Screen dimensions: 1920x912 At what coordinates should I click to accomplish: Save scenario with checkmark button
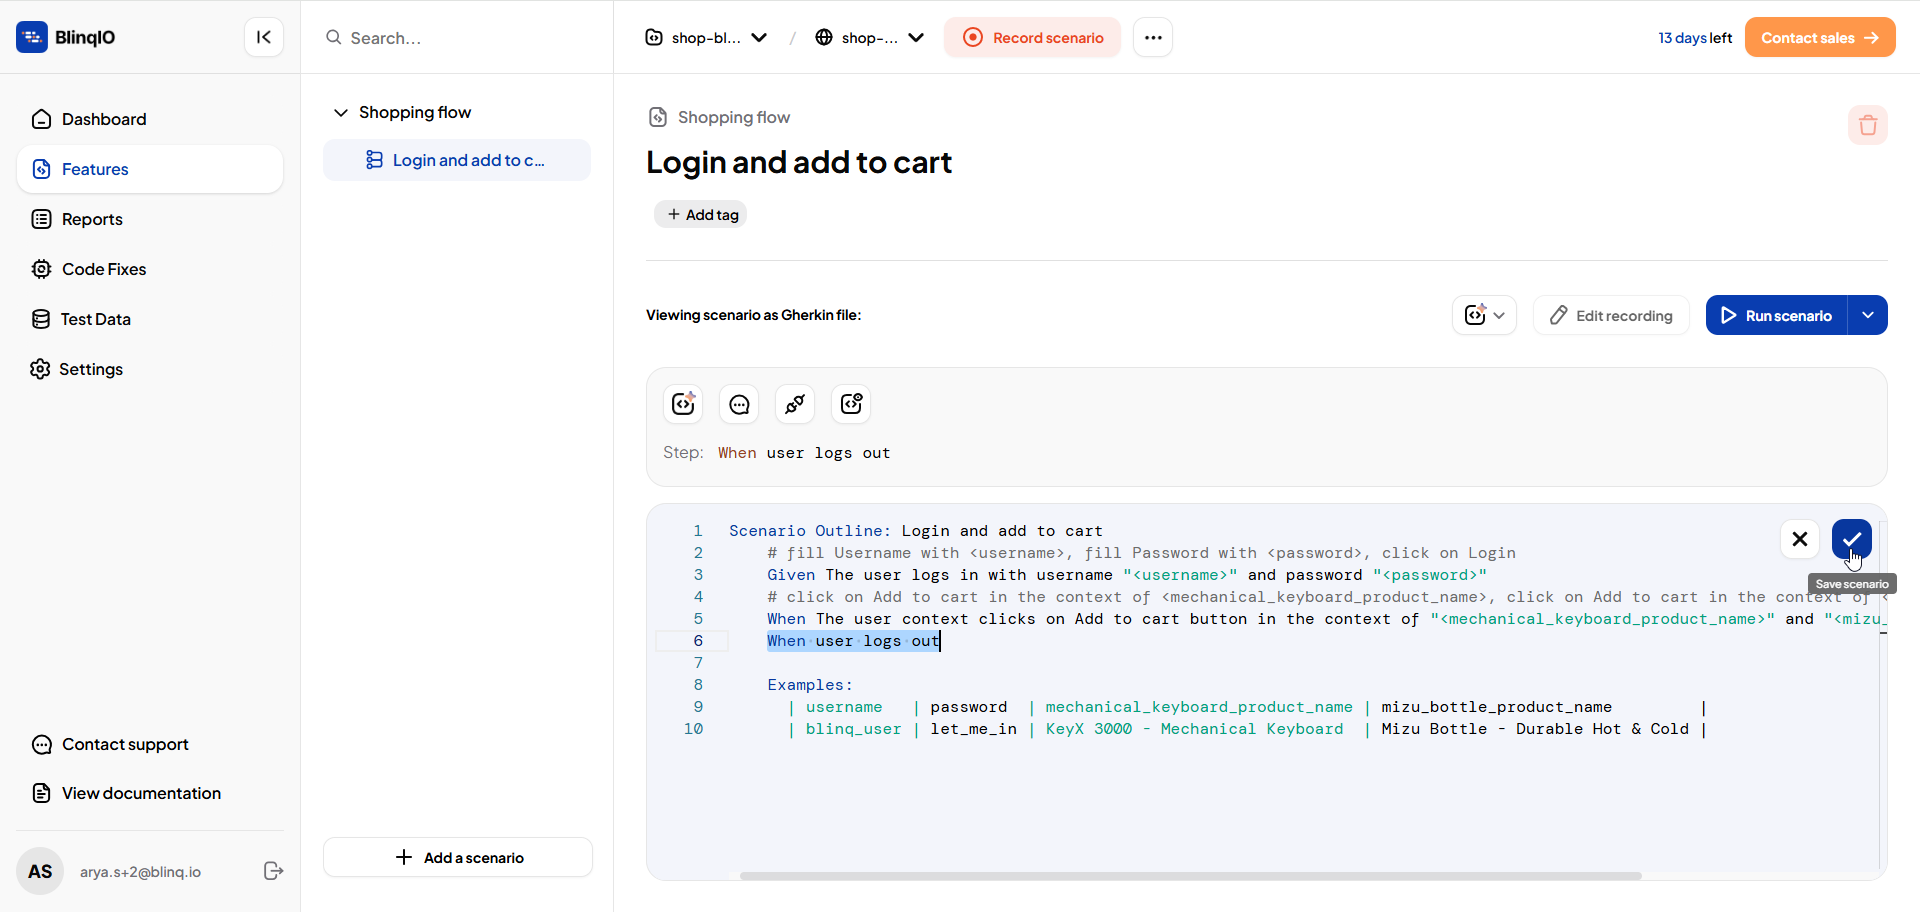[1852, 539]
